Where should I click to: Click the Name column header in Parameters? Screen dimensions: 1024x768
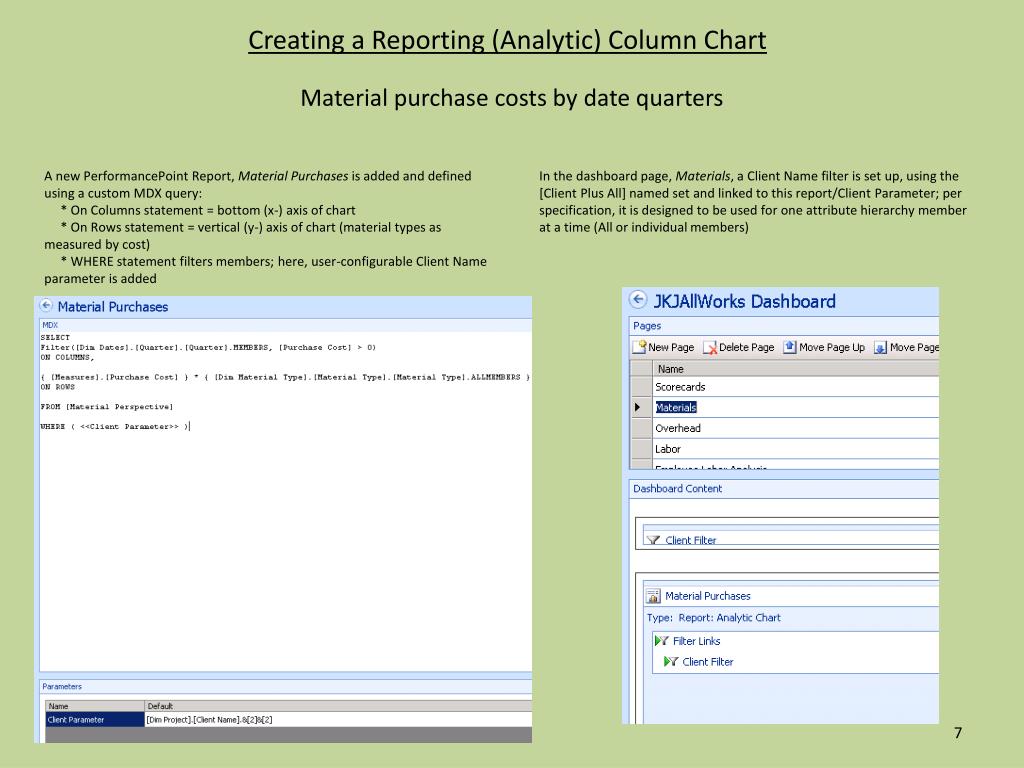(95, 706)
